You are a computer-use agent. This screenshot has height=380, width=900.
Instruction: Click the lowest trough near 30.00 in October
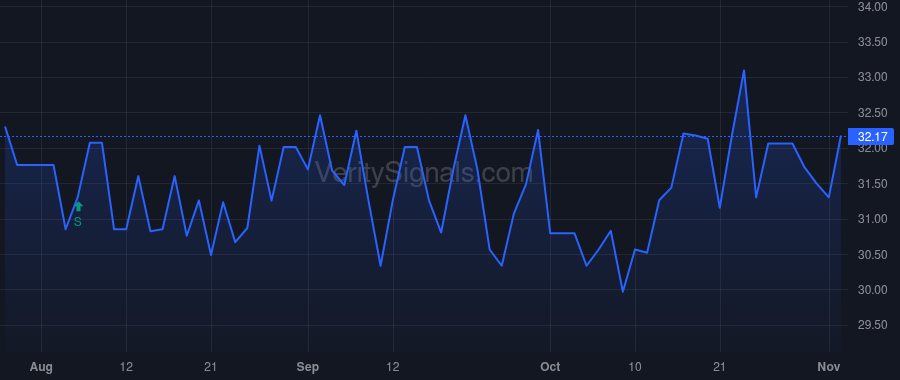coord(623,292)
